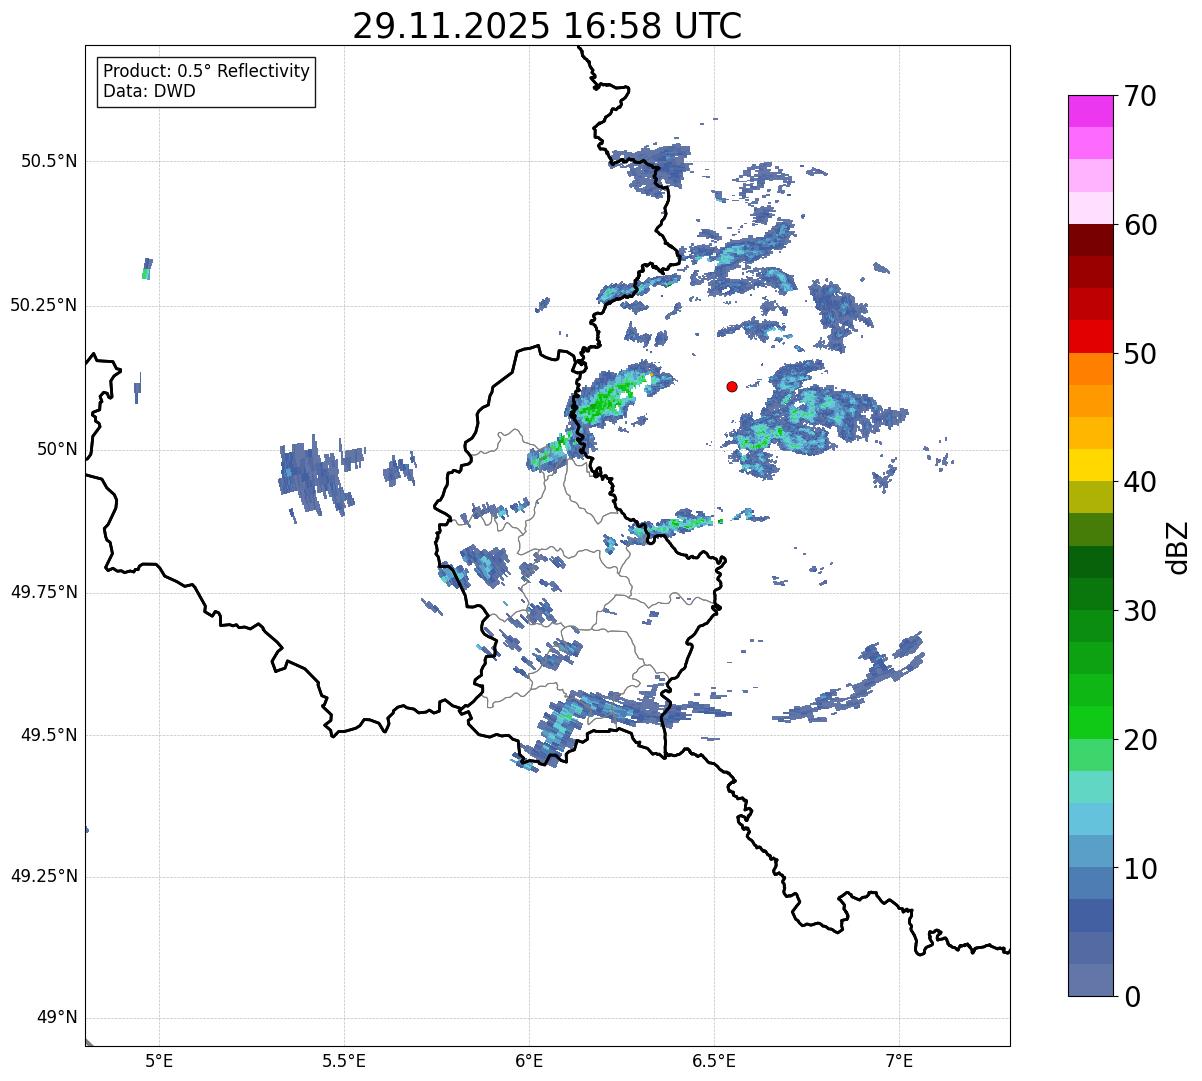Screen dimensions: 1202x1081
Task: Click the red radar location dot
Action: (x=732, y=386)
